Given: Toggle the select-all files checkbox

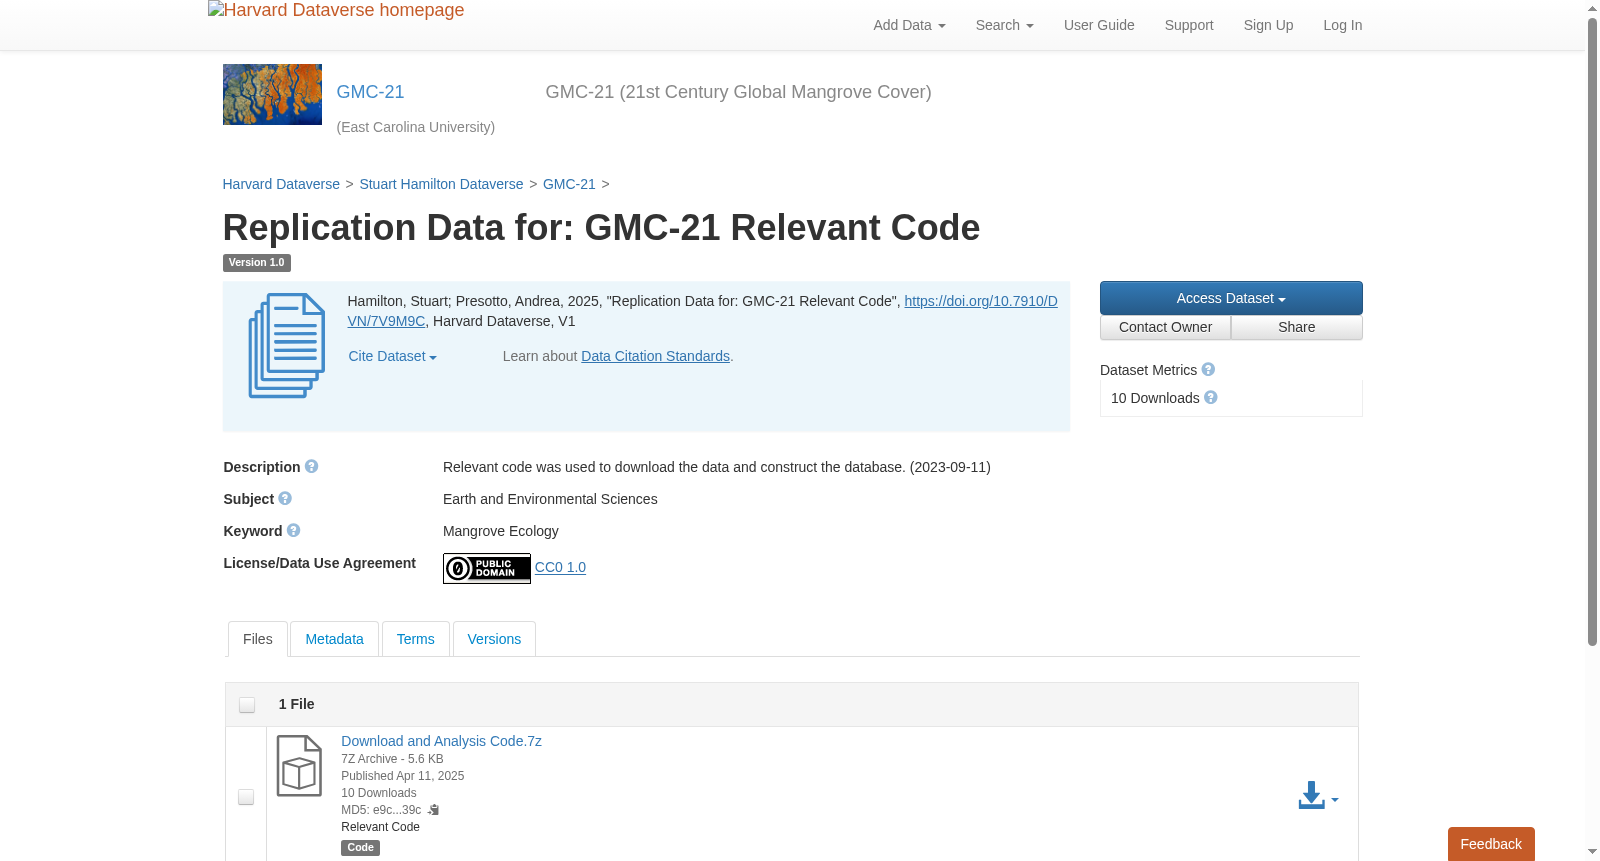Looking at the screenshot, I should pos(247,705).
